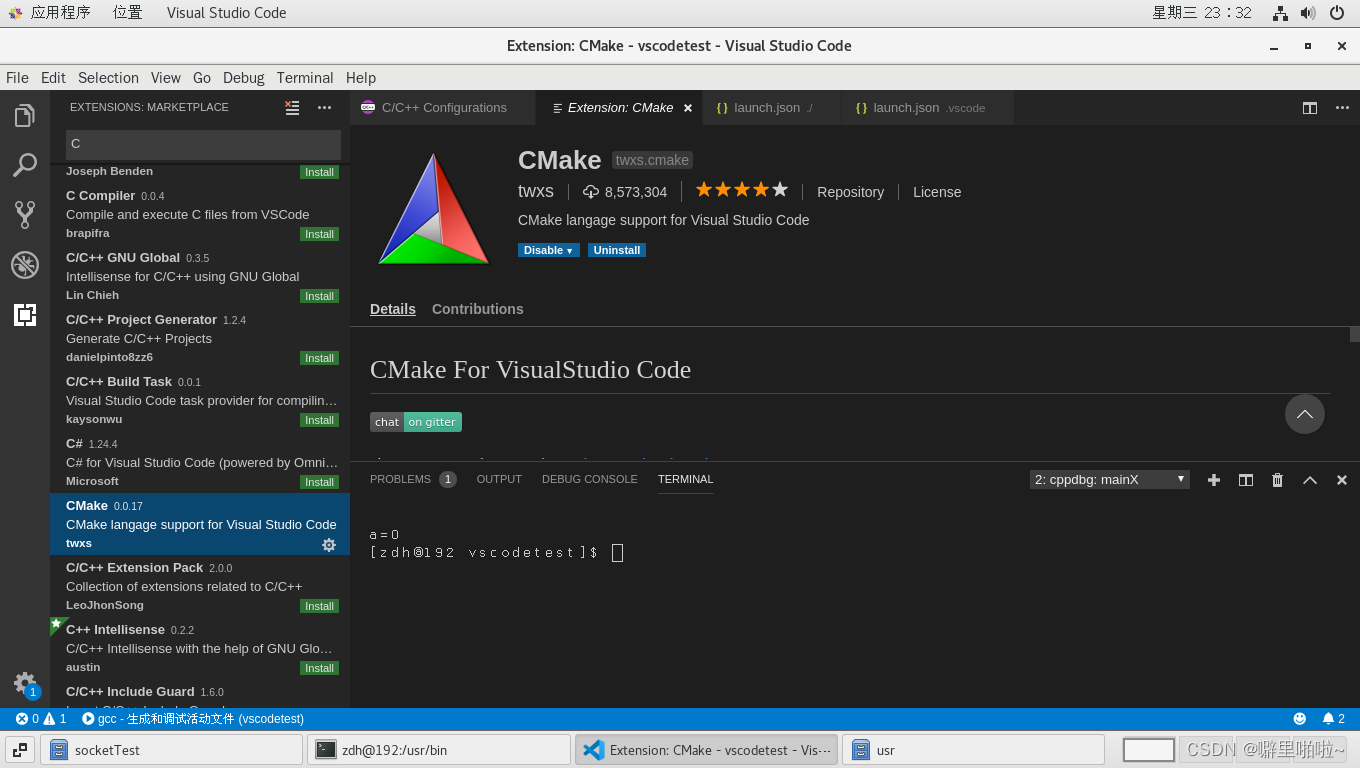The width and height of the screenshot is (1360, 768).
Task: Open the Disable dropdown for CMake
Action: pos(548,250)
